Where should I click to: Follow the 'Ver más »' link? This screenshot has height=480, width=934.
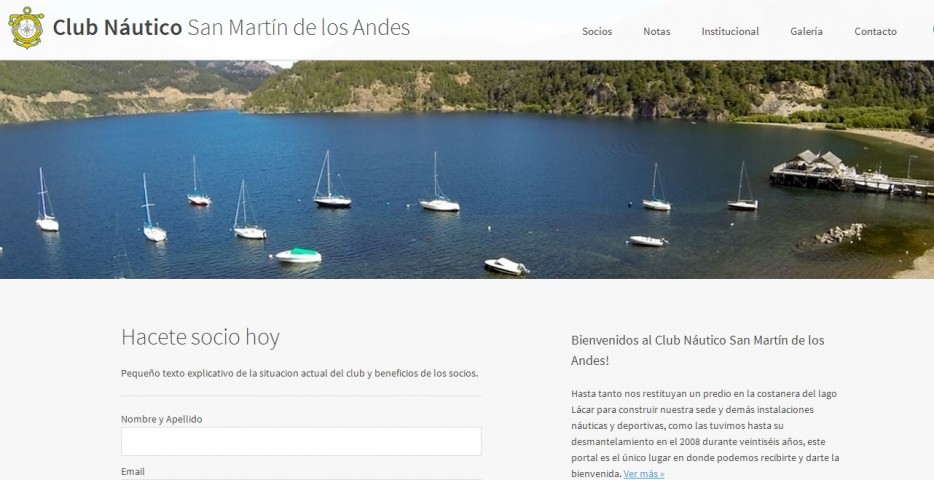[x=643, y=474]
